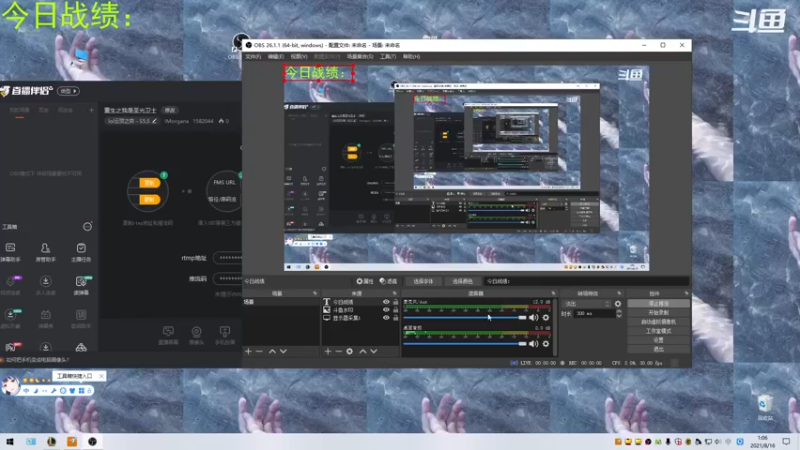The height and width of the screenshot is (450, 800).
Task: Toggle lock on 今日战绩 source
Action: pyautogui.click(x=395, y=302)
